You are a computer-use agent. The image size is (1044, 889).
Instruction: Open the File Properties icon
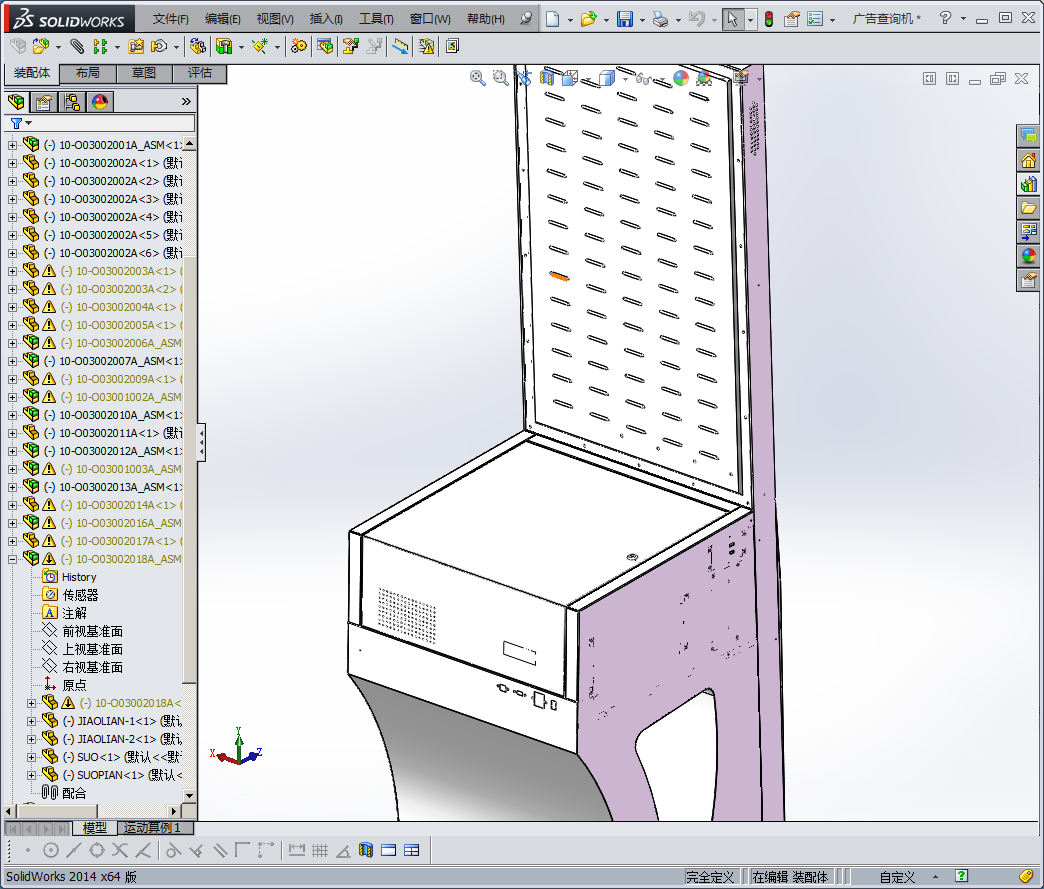791,19
